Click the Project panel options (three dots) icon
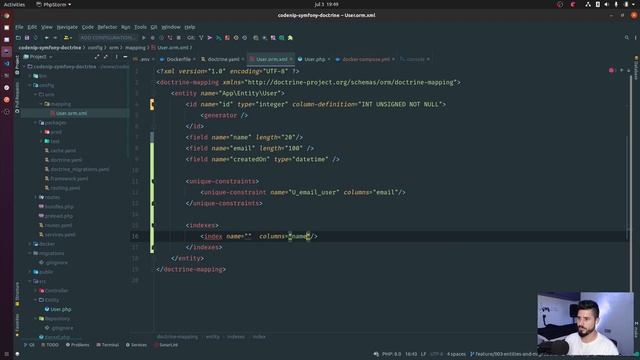This screenshot has width=640, height=360. [116, 57]
